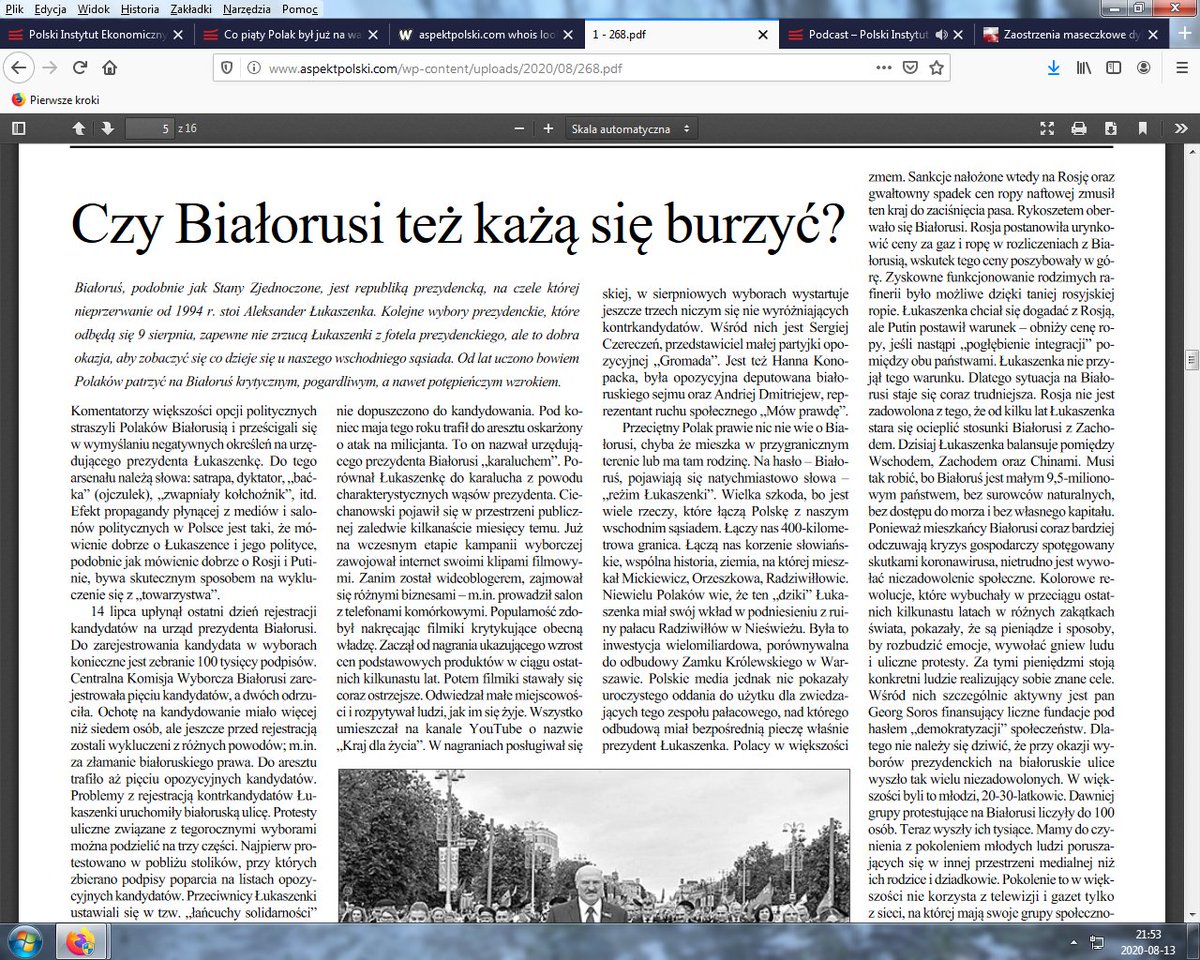Go to the browser home page
The image size is (1200, 960).
point(110,68)
